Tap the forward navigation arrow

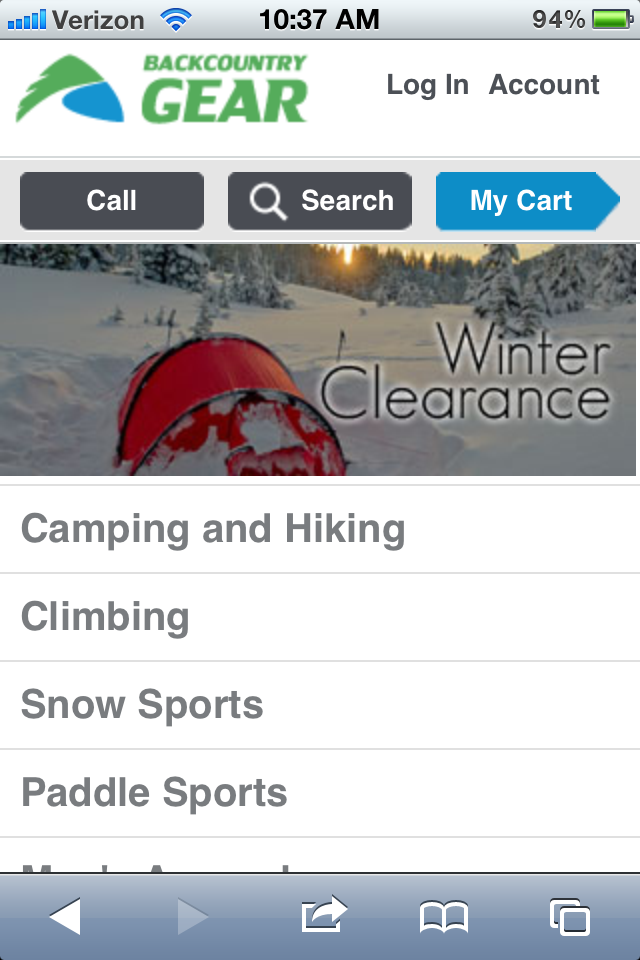194,913
